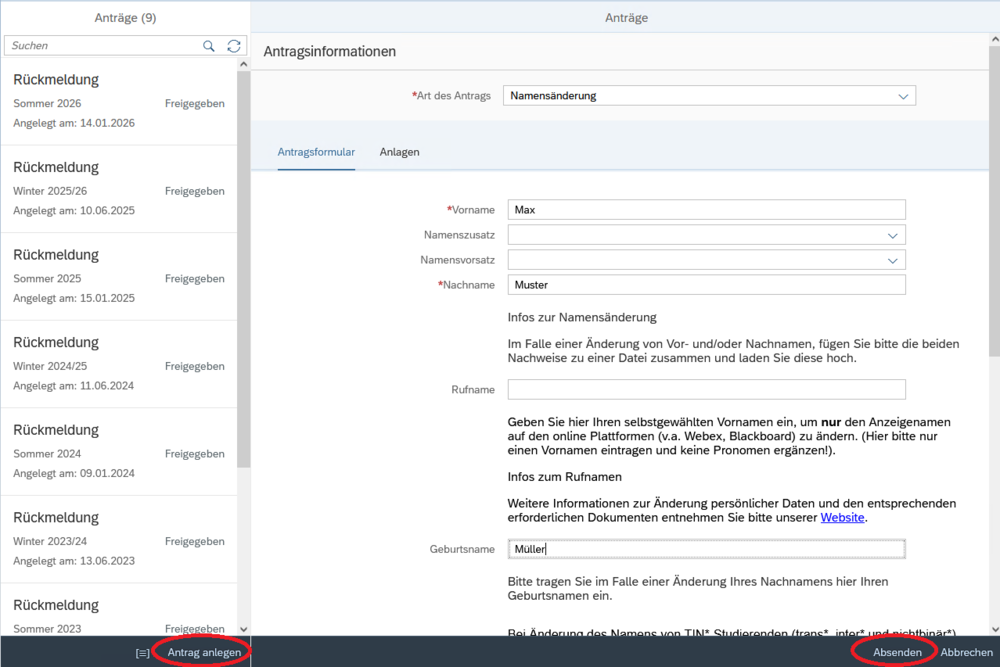1000x667 pixels.
Task: Click the Anträge (9) header
Action: (x=125, y=18)
